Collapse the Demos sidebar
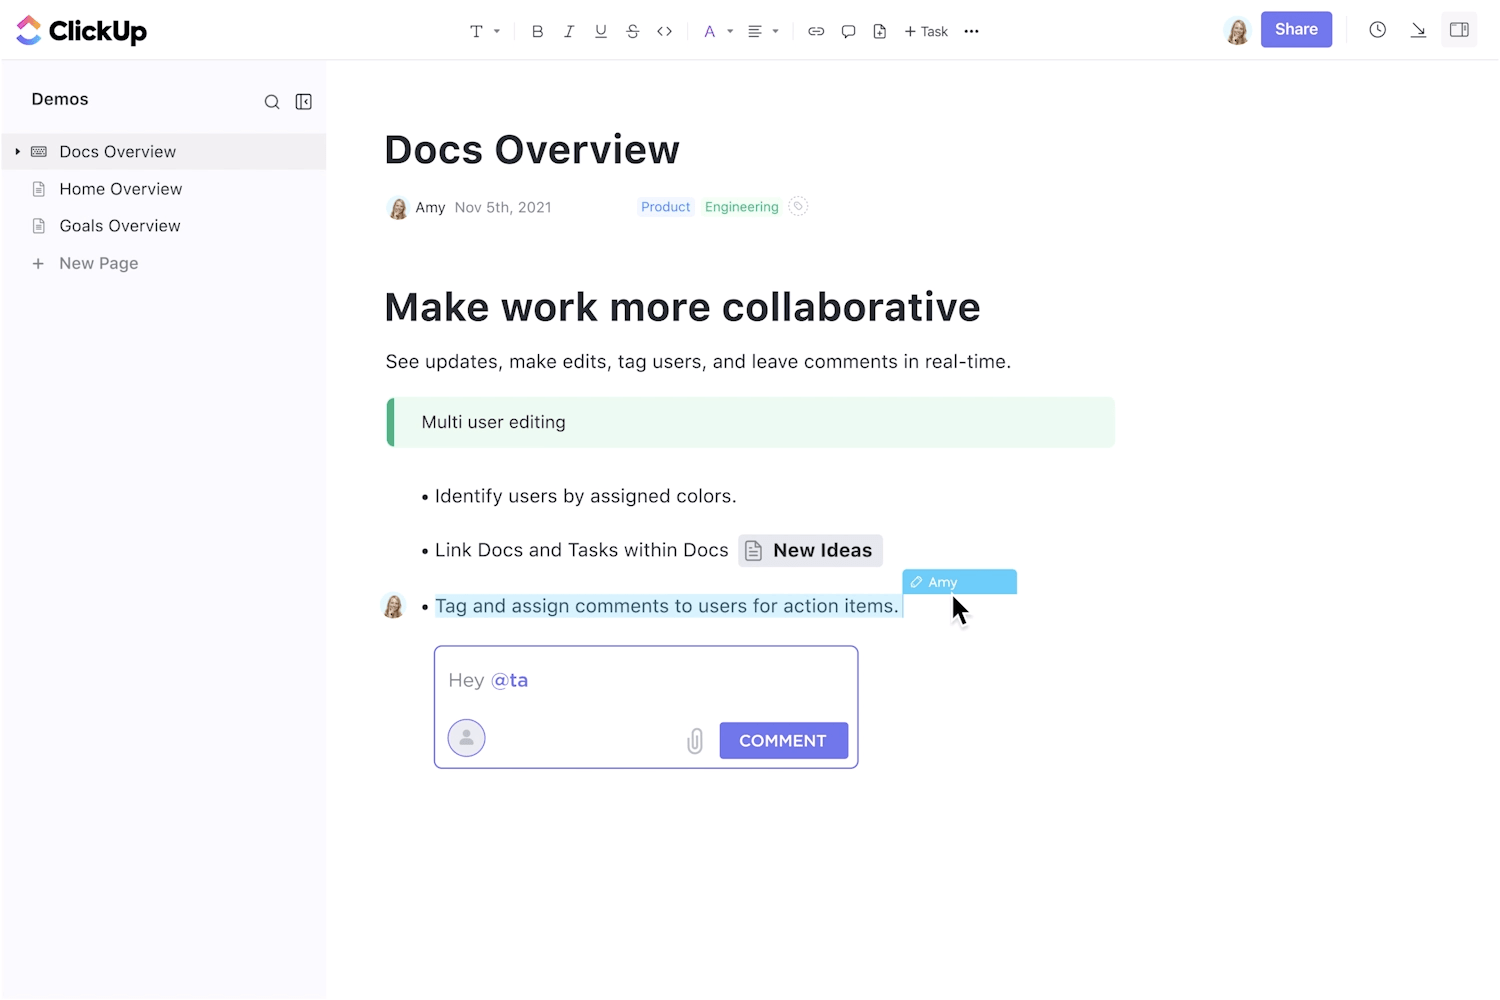1500x1000 pixels. point(304,101)
